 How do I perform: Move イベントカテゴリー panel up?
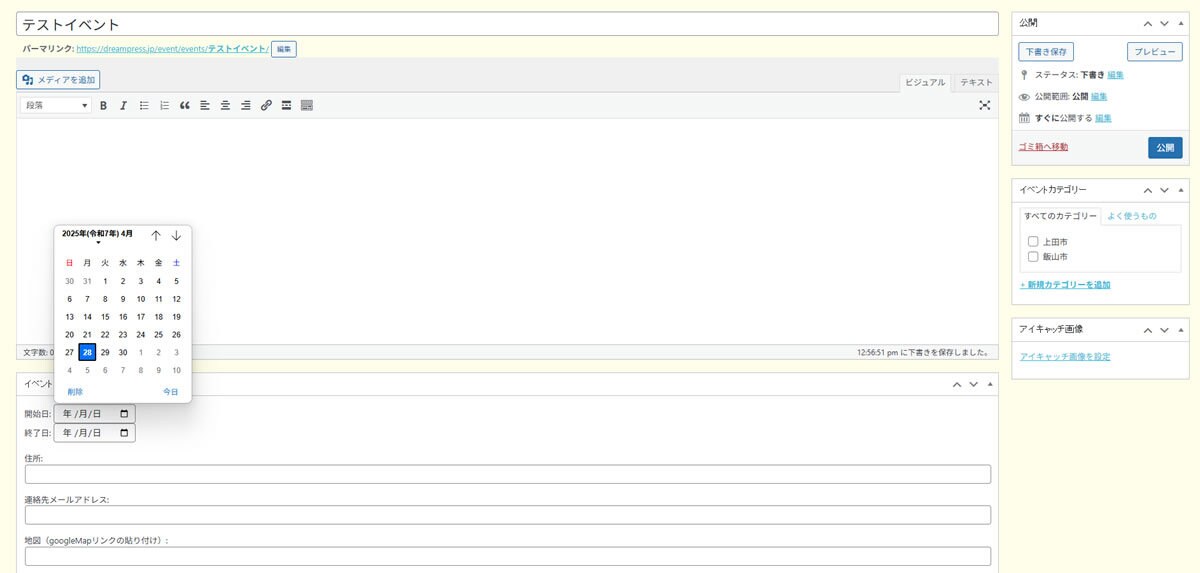pos(1149,190)
